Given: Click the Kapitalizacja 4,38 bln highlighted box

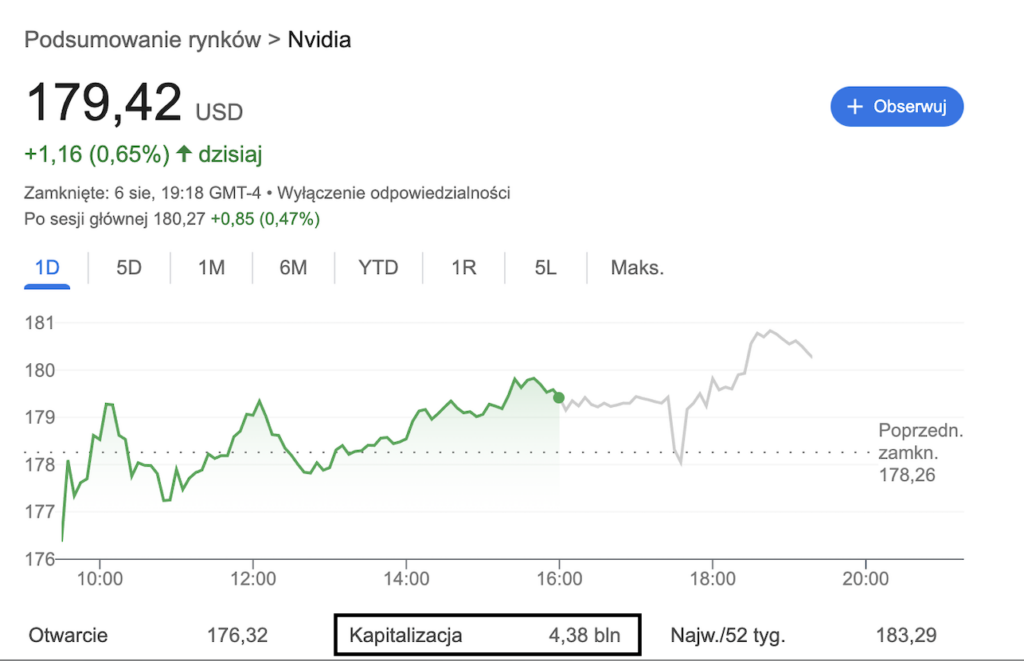Looking at the screenshot, I should (x=487, y=635).
